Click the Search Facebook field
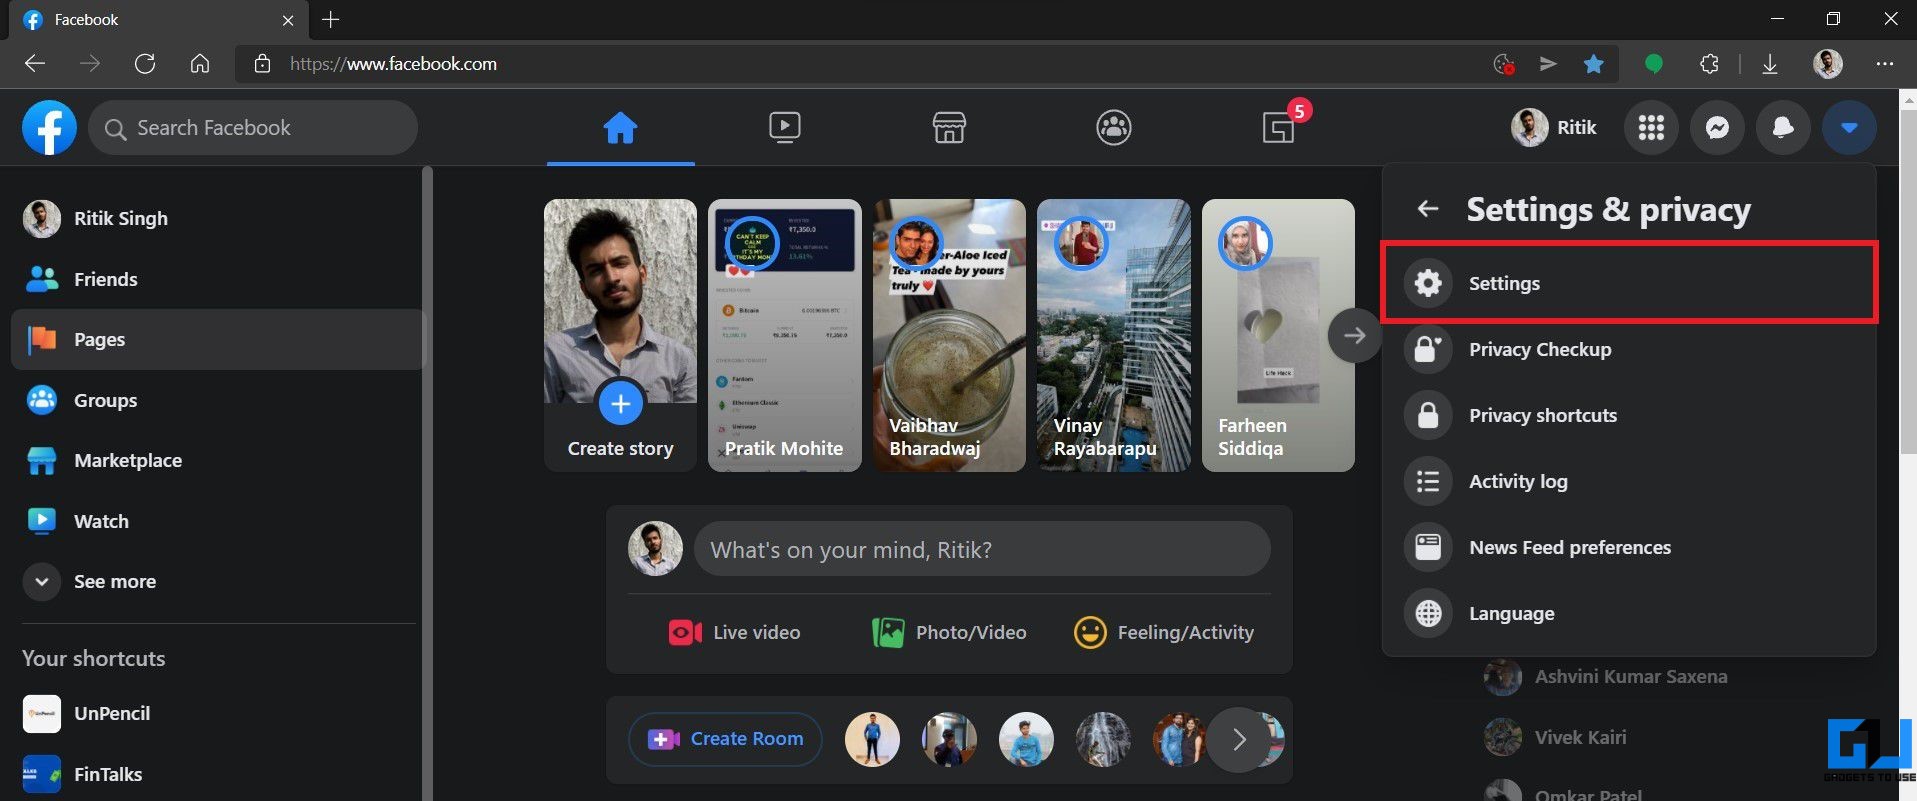The width and height of the screenshot is (1917, 801). pyautogui.click(x=253, y=127)
